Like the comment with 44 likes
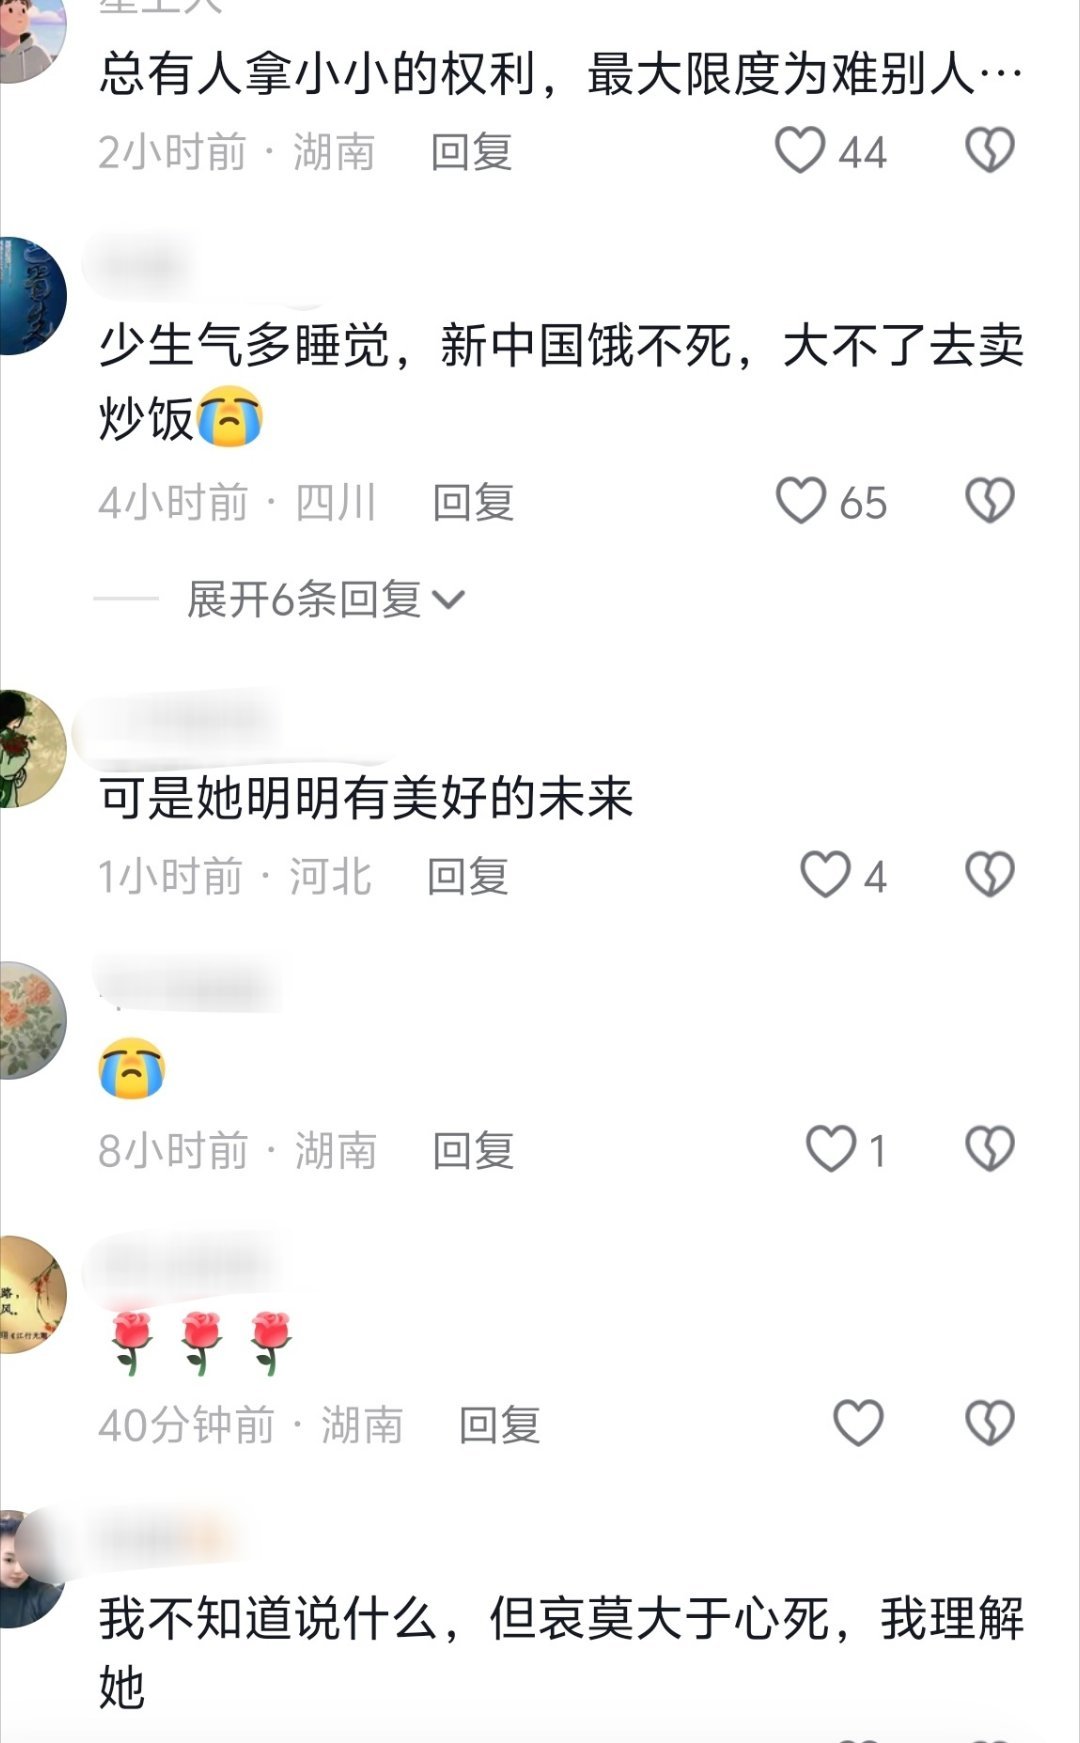1080x1743 pixels. click(801, 151)
